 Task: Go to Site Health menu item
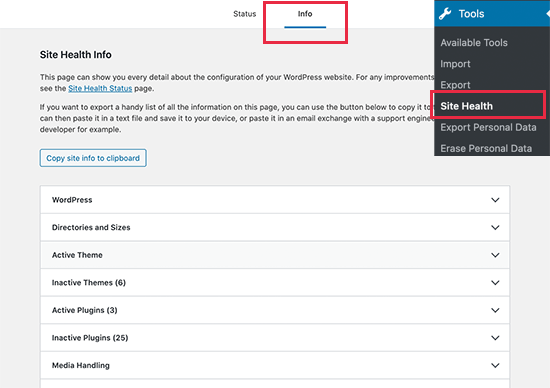click(467, 106)
